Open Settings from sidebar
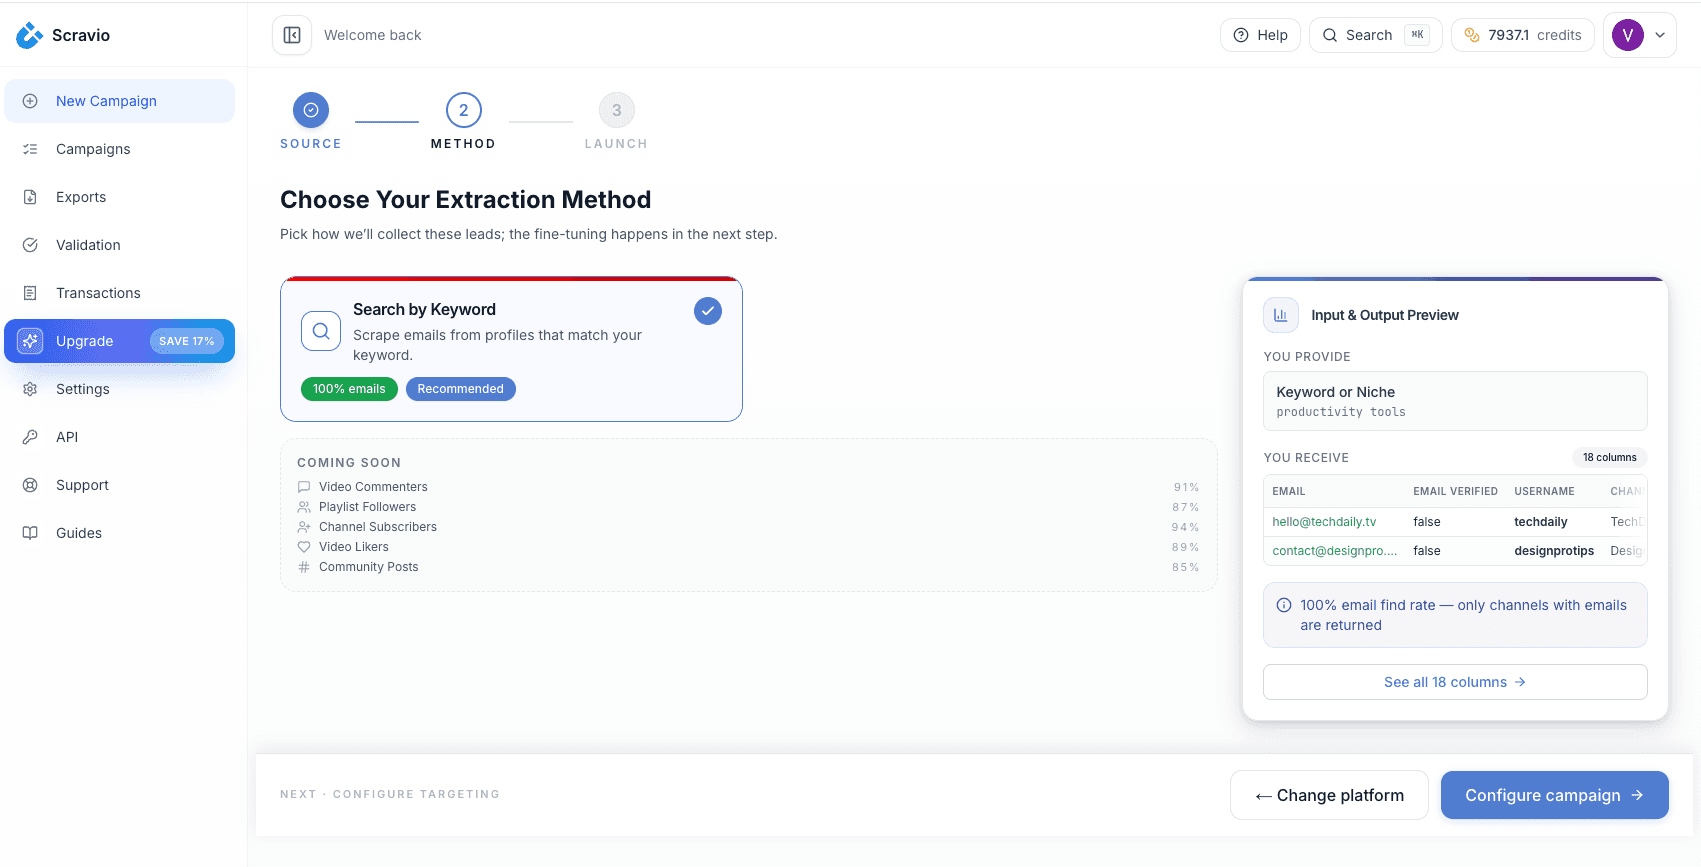This screenshot has height=867, width=1701. (120, 389)
